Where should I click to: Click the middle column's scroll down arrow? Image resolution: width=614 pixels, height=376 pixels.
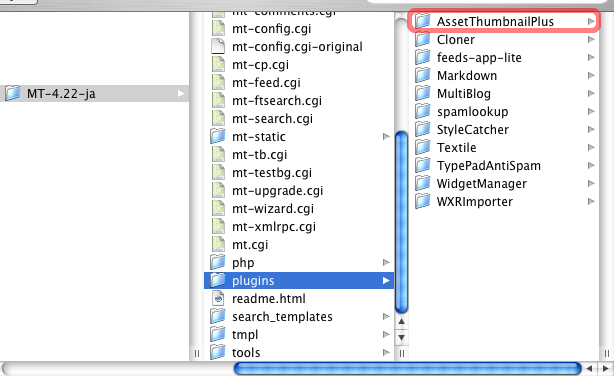[401, 337]
